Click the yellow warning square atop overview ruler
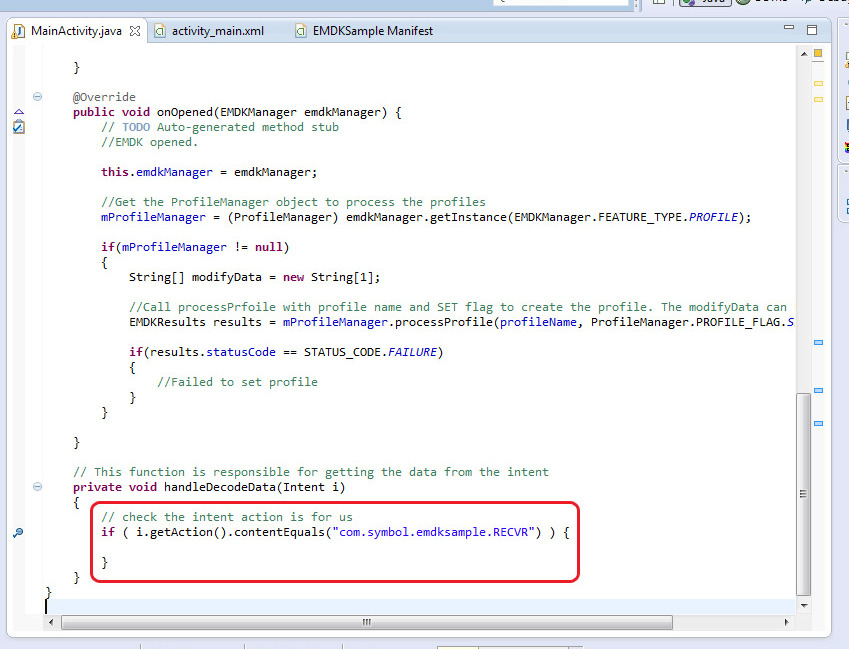849x649 pixels. (818, 53)
